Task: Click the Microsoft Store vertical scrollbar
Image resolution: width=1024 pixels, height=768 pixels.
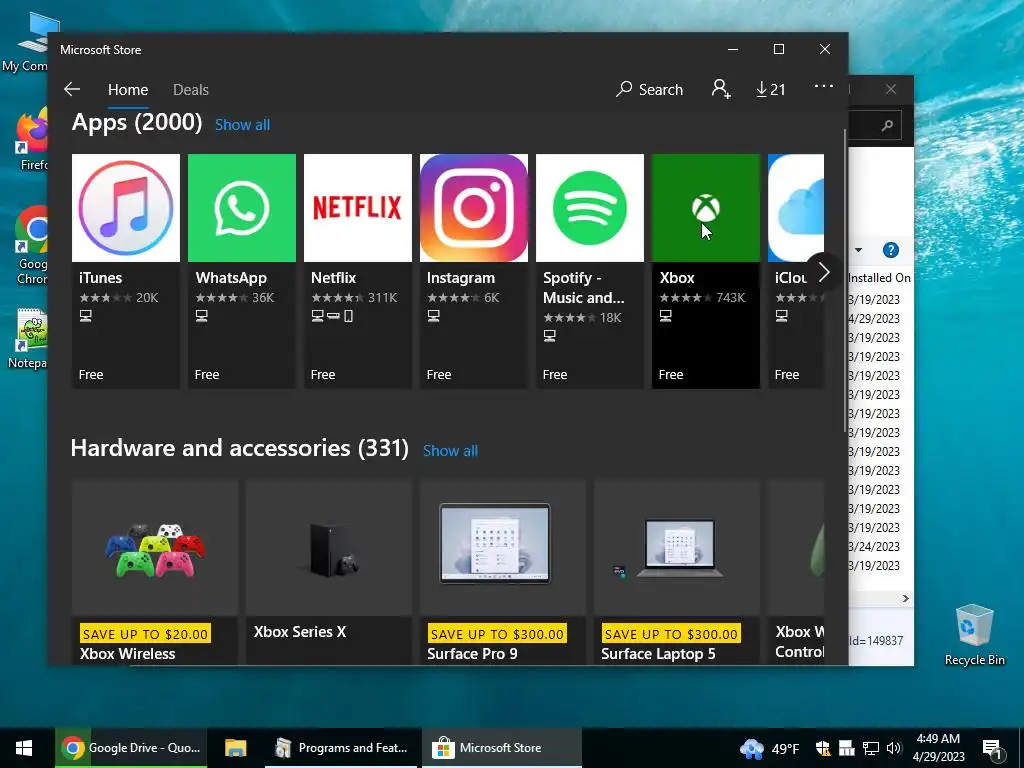Action: (x=845, y=281)
